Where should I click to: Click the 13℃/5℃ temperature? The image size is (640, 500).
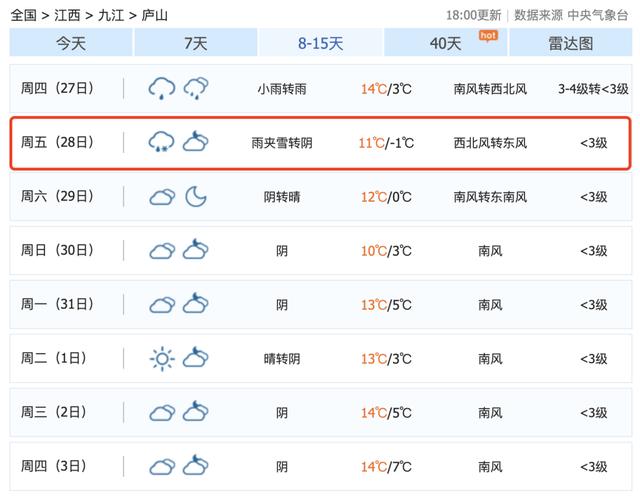386,305
